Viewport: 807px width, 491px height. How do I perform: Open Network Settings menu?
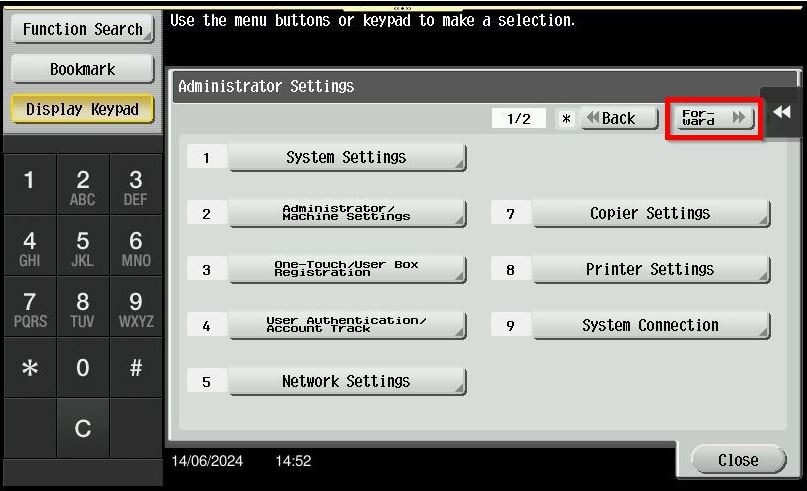pyautogui.click(x=346, y=381)
